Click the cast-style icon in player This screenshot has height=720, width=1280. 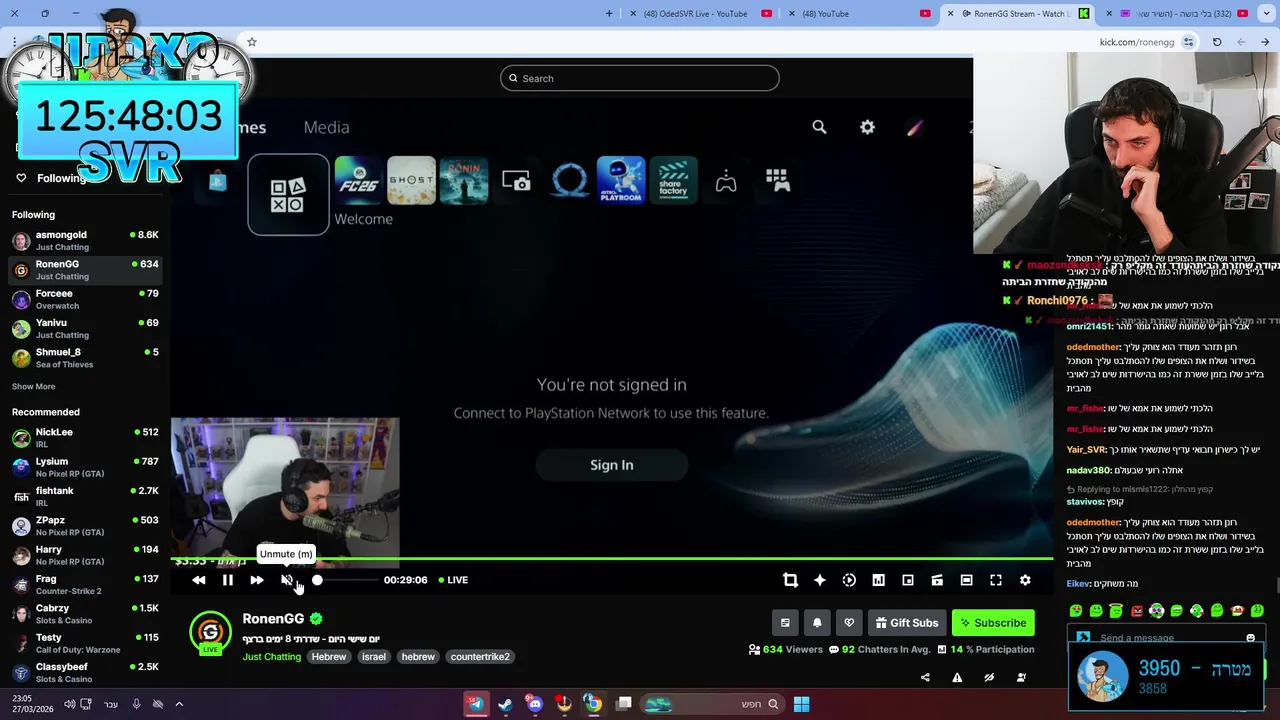coord(937,580)
